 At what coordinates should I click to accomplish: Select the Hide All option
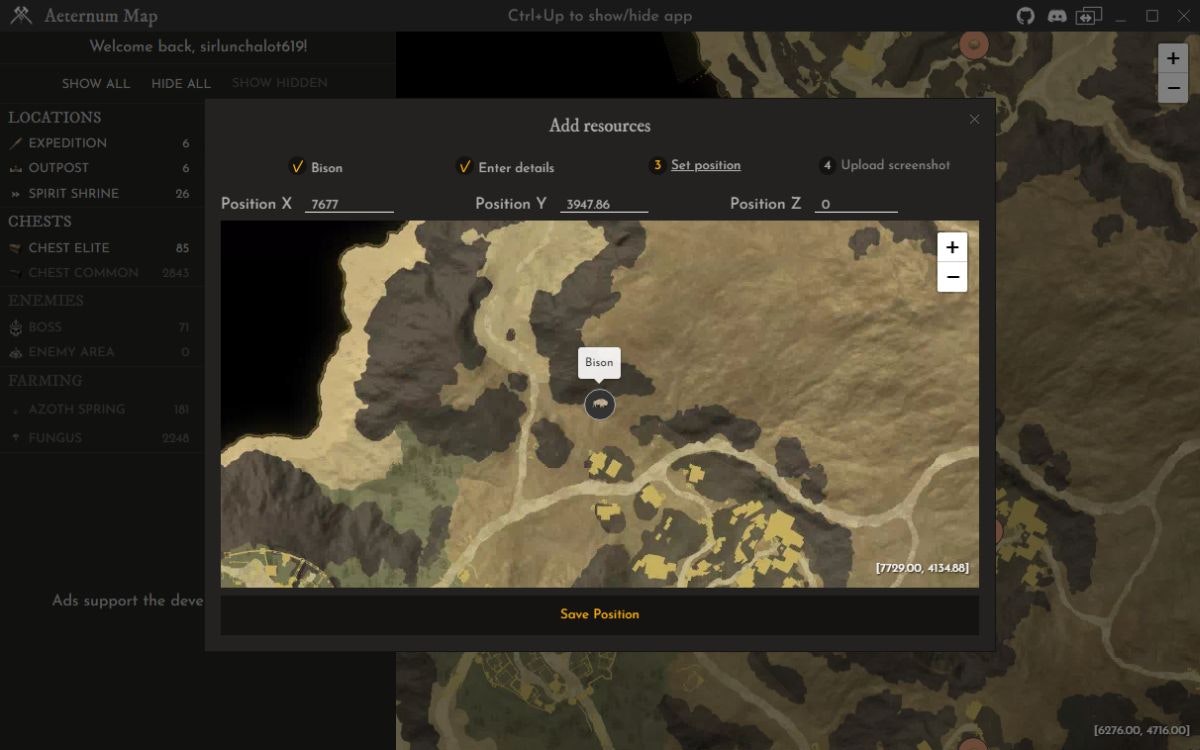(x=181, y=84)
